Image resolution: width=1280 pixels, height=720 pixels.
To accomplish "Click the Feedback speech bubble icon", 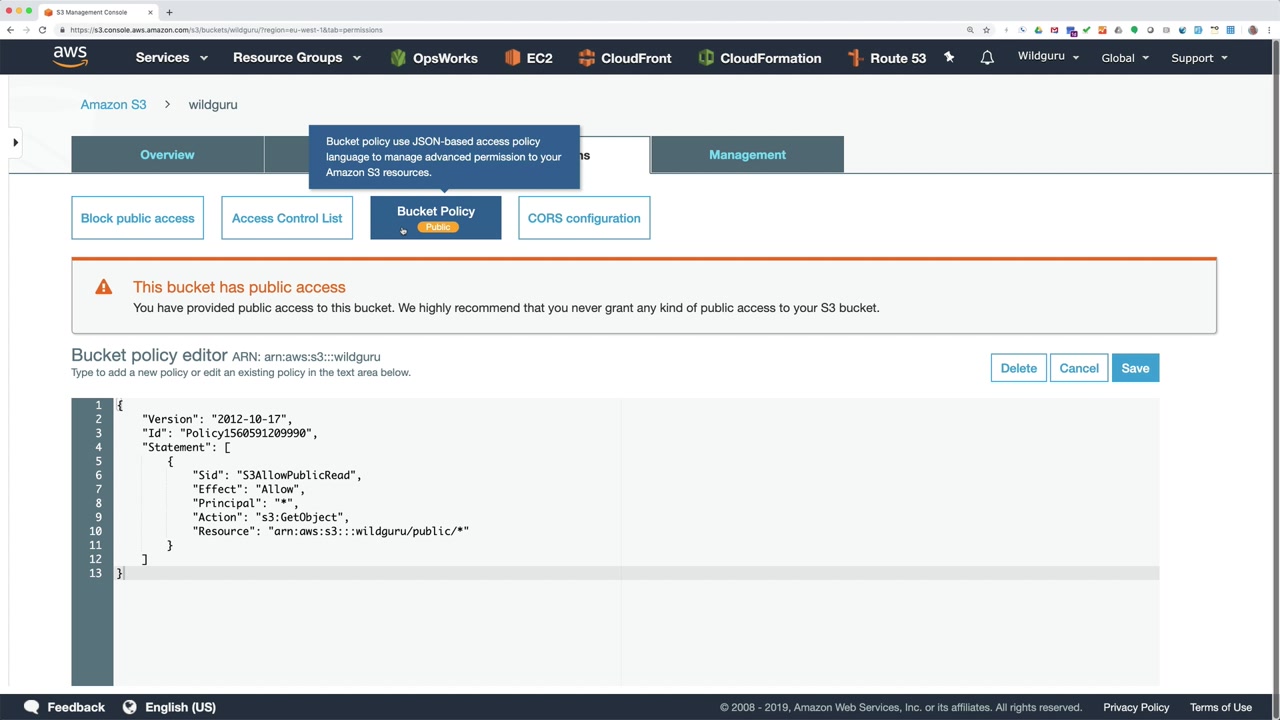I will click(x=31, y=707).
